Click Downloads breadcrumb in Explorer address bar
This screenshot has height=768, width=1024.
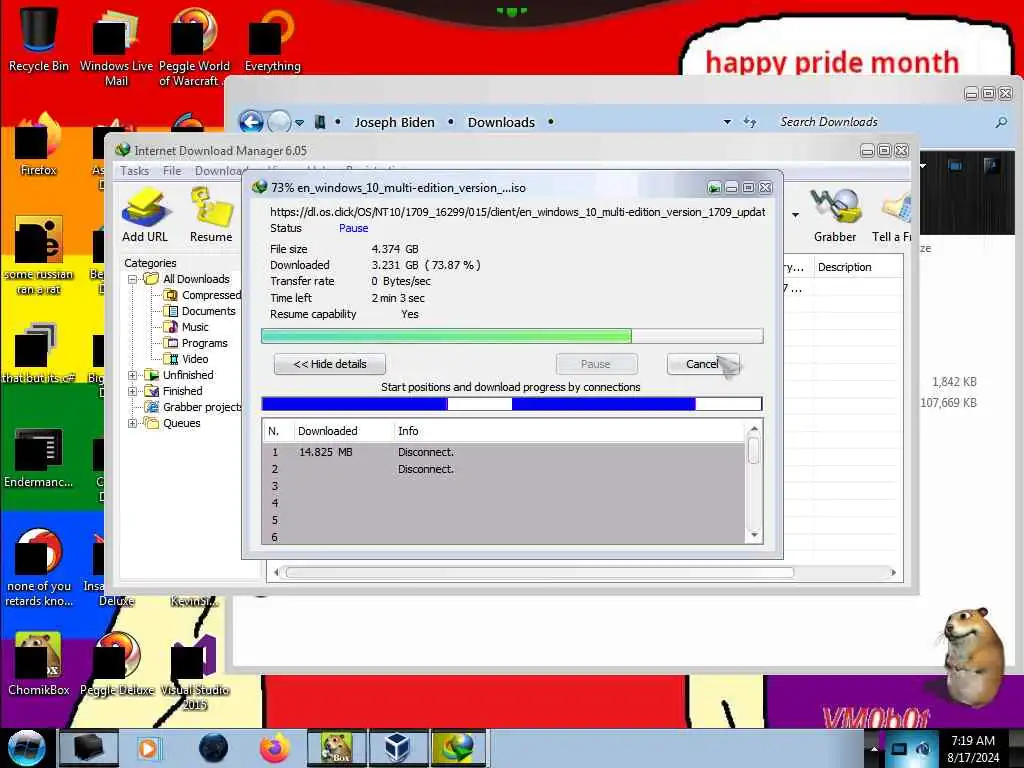[501, 122]
